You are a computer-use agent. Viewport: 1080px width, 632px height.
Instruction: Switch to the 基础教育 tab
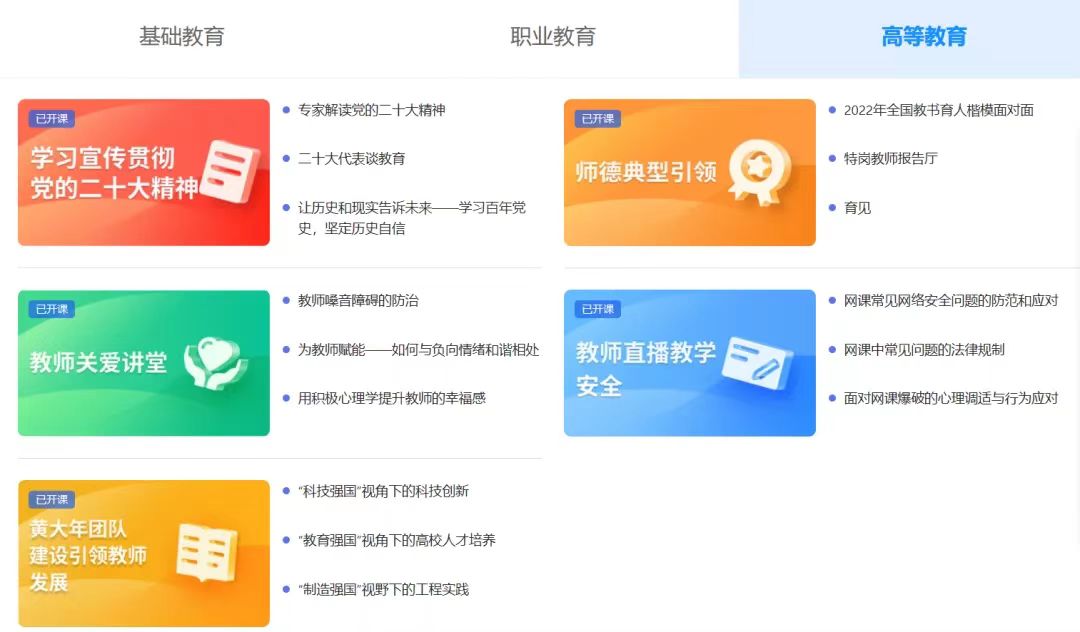(x=182, y=38)
